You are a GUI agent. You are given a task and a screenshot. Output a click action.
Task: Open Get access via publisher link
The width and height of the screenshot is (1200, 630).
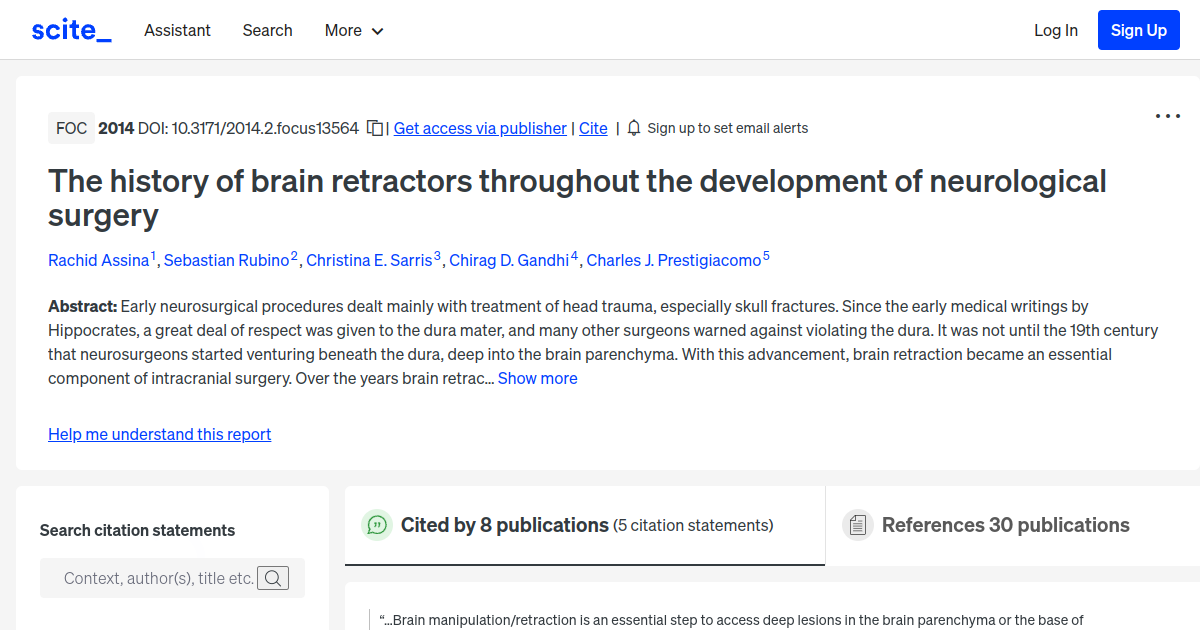tap(480, 128)
